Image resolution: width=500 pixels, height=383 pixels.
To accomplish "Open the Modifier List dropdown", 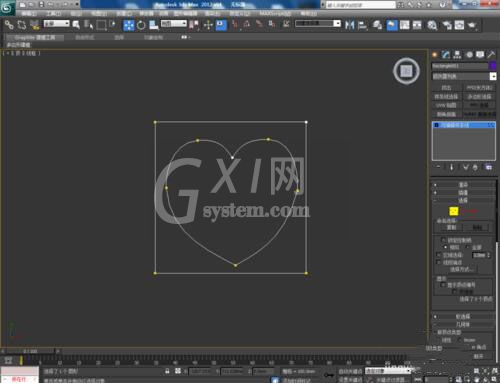I will [464, 76].
